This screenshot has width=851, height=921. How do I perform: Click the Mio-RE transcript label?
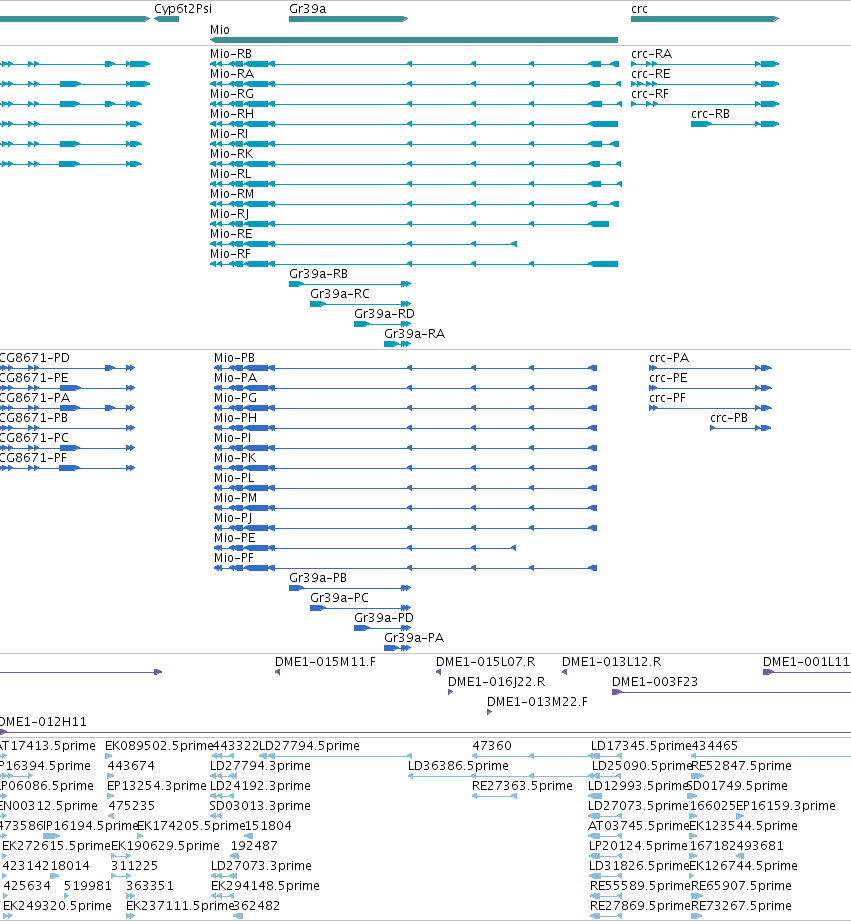point(231,234)
